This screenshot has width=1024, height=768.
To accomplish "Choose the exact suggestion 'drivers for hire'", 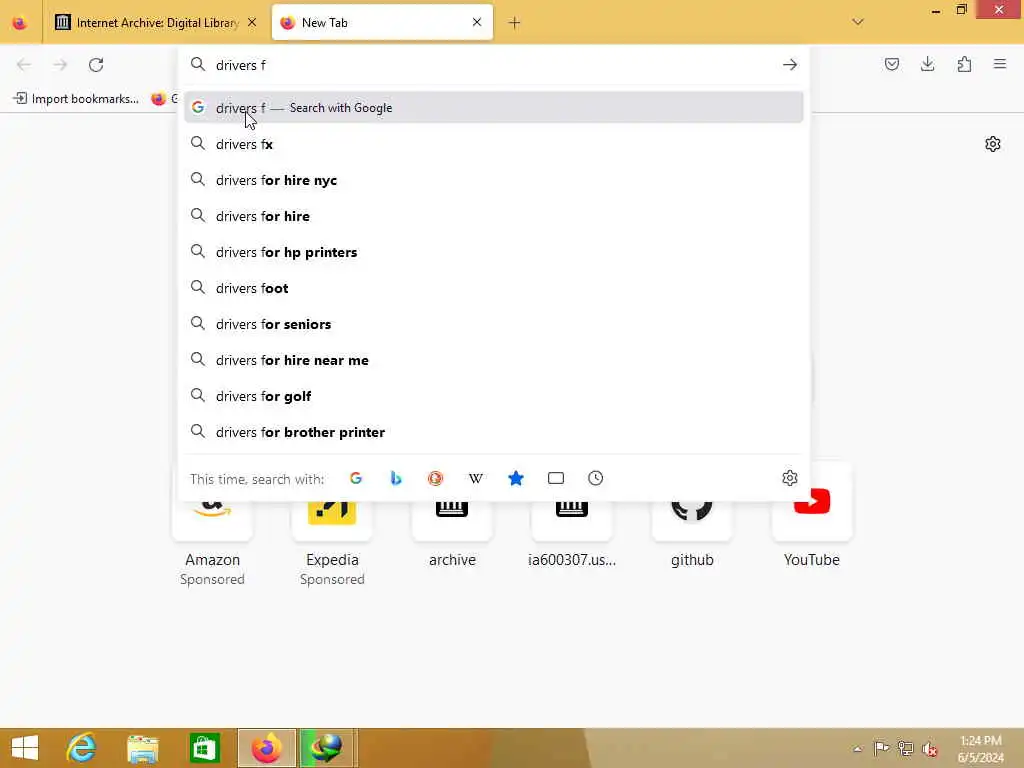I will [494, 216].
